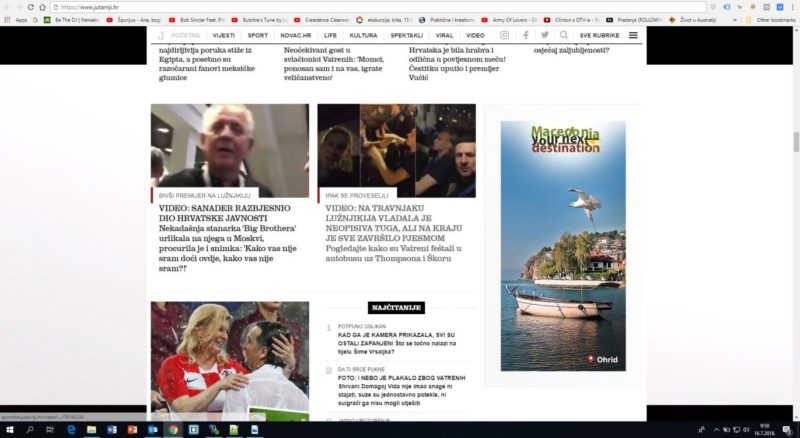Go back with the browser back arrow
This screenshot has height=438, width=800.
[7, 7]
